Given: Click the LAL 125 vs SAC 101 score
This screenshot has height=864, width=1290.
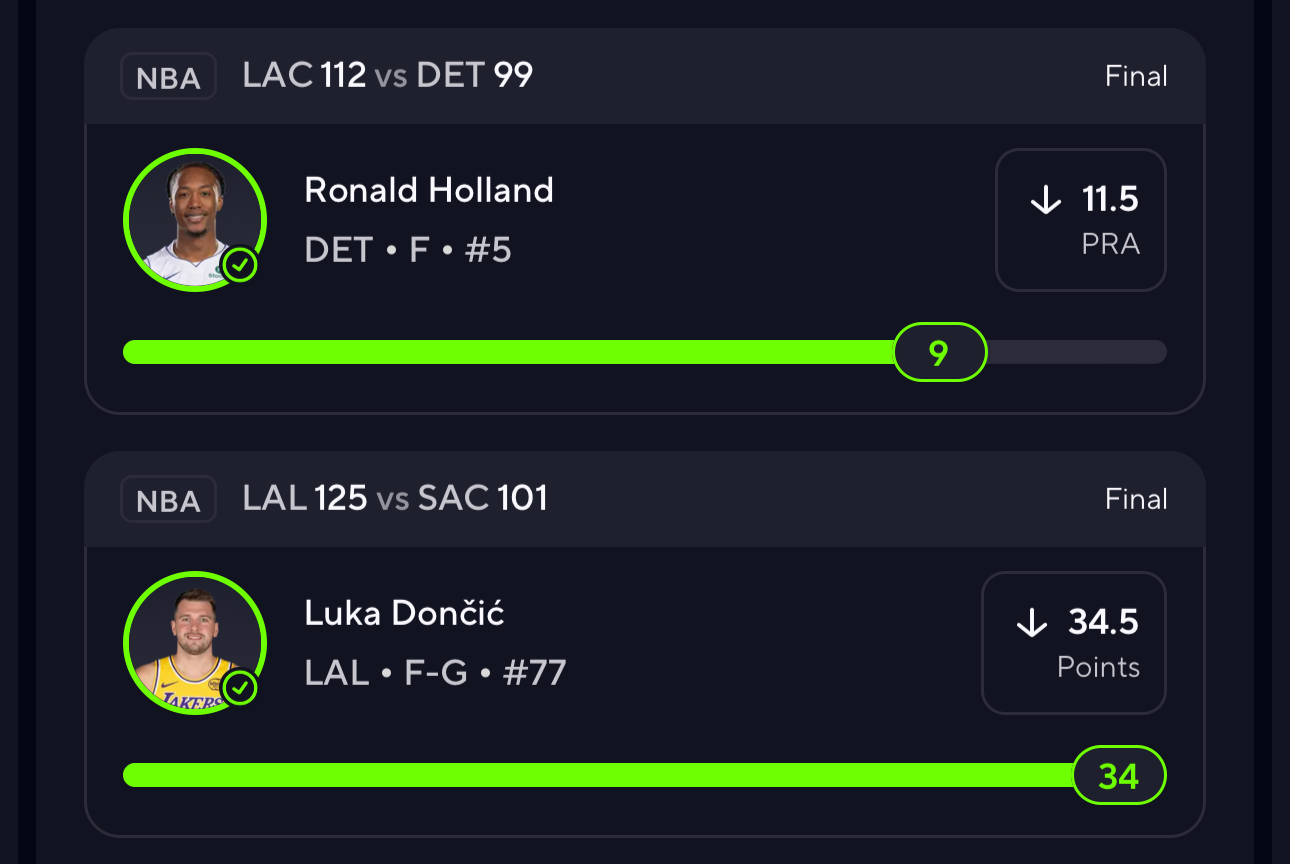Looking at the screenshot, I should [395, 498].
